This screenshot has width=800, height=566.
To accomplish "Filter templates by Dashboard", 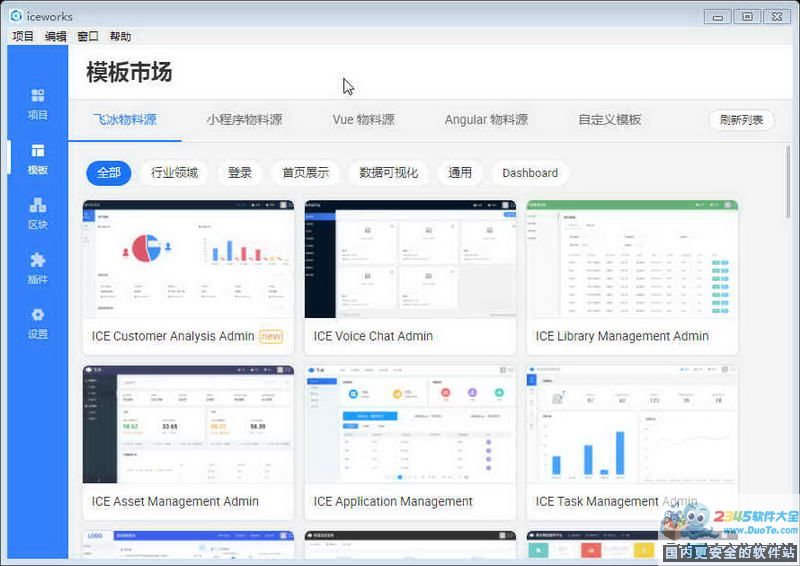I will (530, 173).
